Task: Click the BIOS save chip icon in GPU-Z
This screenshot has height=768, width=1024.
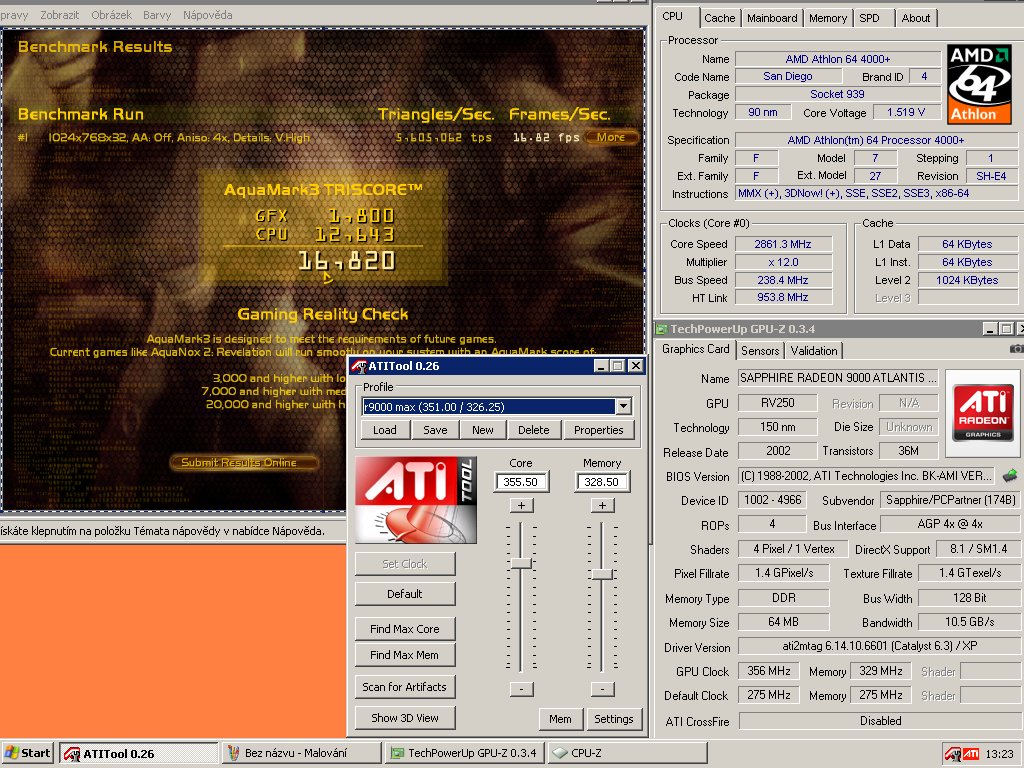Action: tap(1010, 476)
